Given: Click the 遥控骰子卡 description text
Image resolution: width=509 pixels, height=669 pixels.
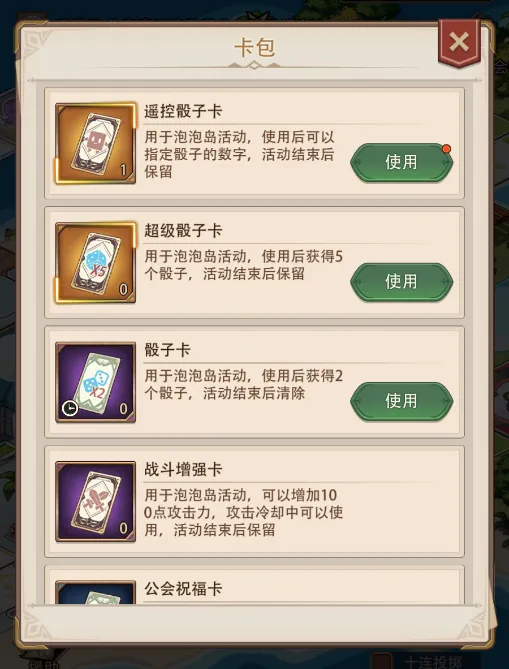Looking at the screenshot, I should (x=239, y=154).
